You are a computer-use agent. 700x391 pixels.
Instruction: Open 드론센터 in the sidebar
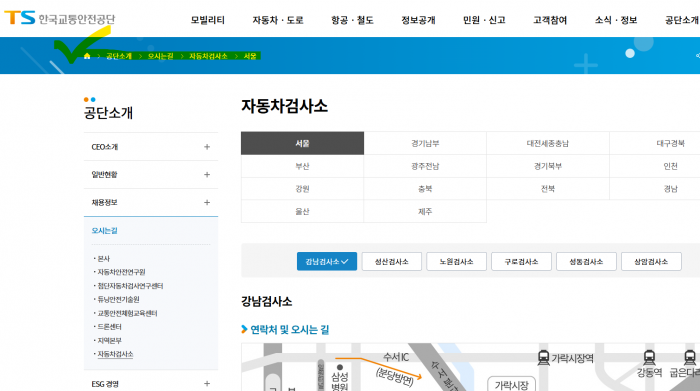pyautogui.click(x=109, y=327)
